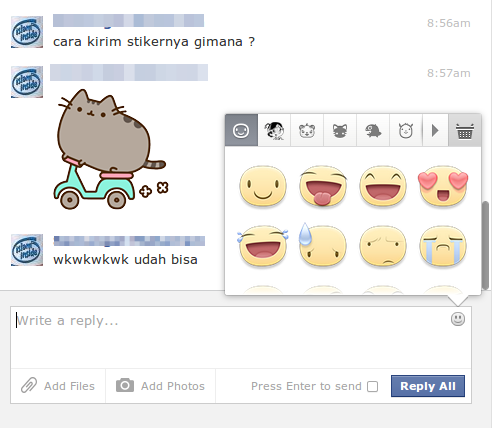The width and height of the screenshot is (494, 428).
Task: Send the big grin face sticker
Action: tap(383, 186)
